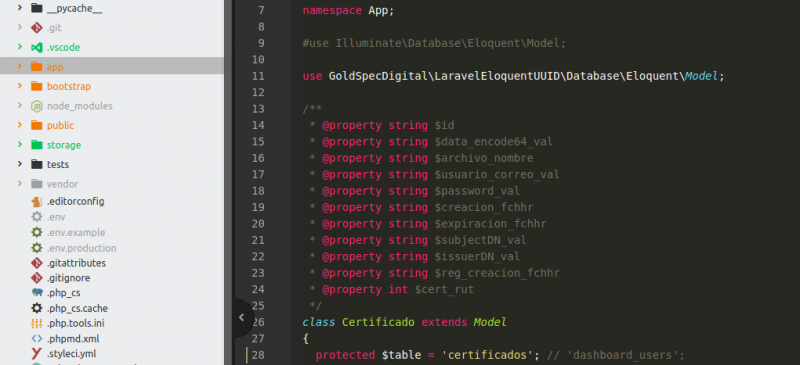Click the .gitattributes git icon
Screen dimensions: 800x365
pyautogui.click(x=36, y=263)
